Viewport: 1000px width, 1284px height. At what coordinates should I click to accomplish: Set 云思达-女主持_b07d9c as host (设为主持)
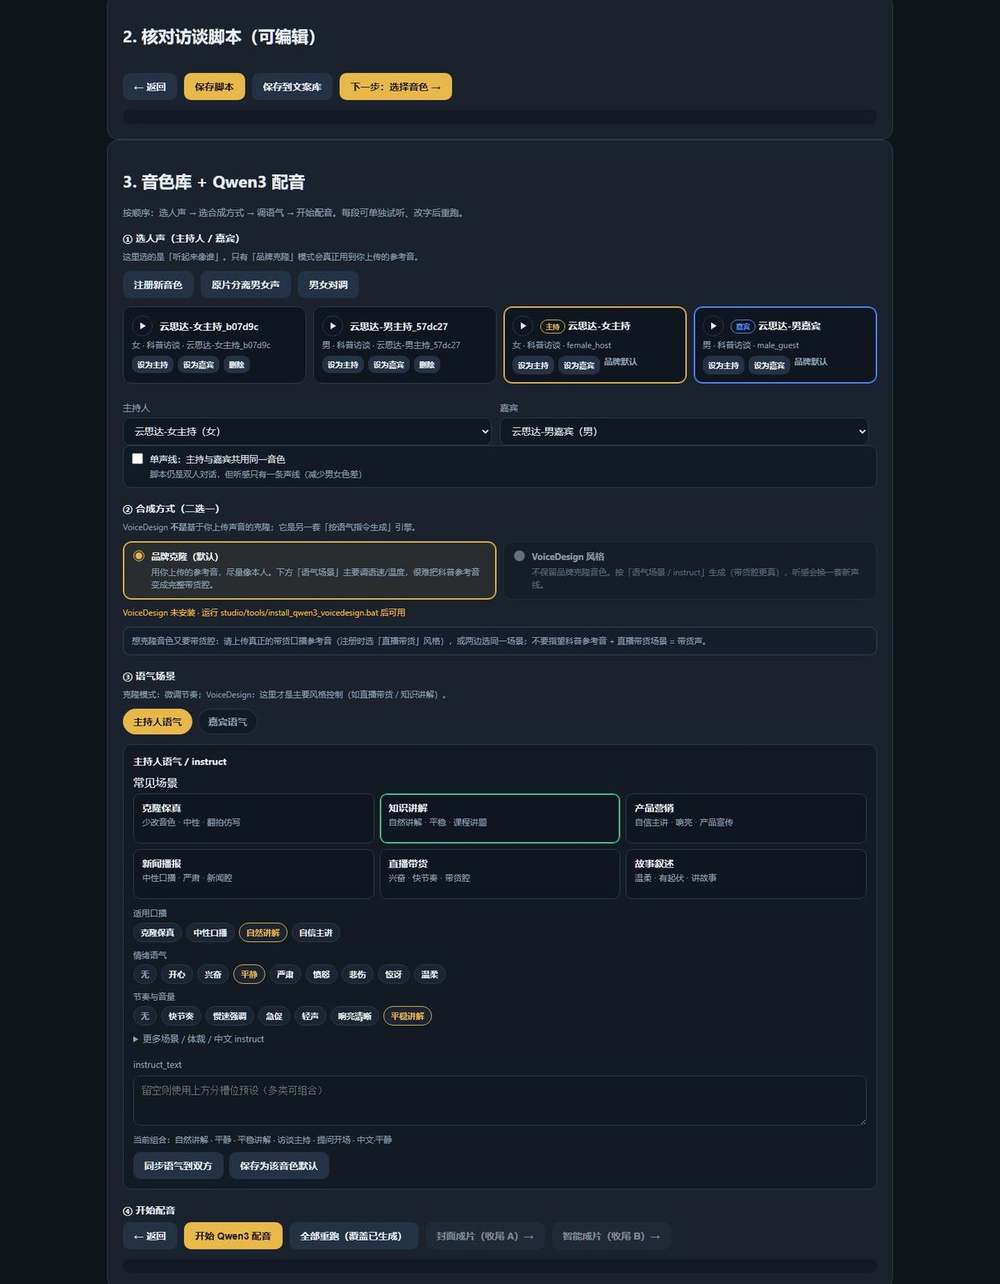153,365
